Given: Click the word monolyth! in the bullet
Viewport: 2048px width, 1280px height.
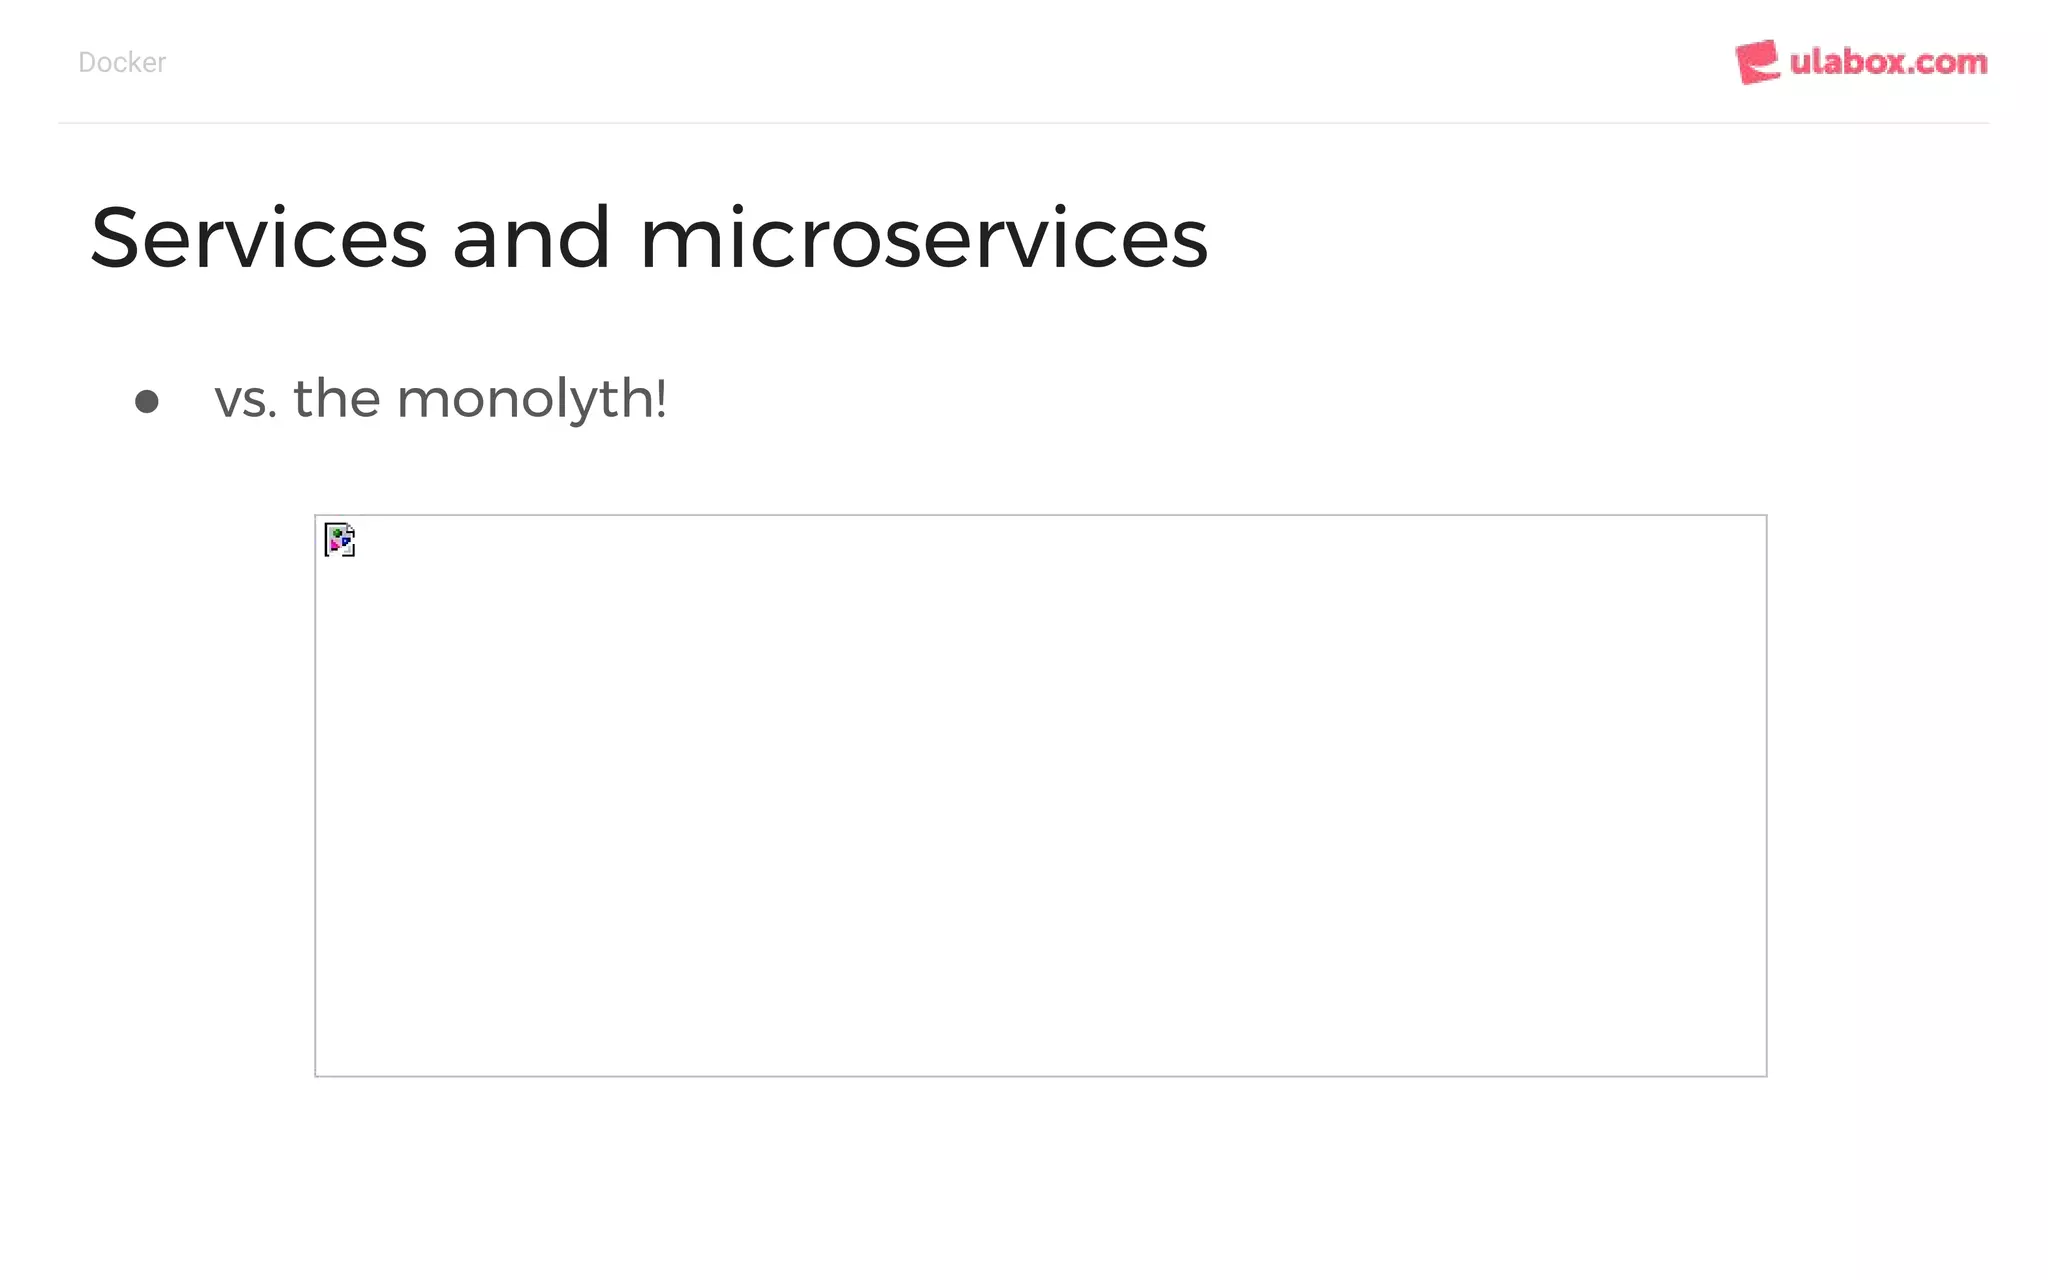Looking at the screenshot, I should [532, 400].
